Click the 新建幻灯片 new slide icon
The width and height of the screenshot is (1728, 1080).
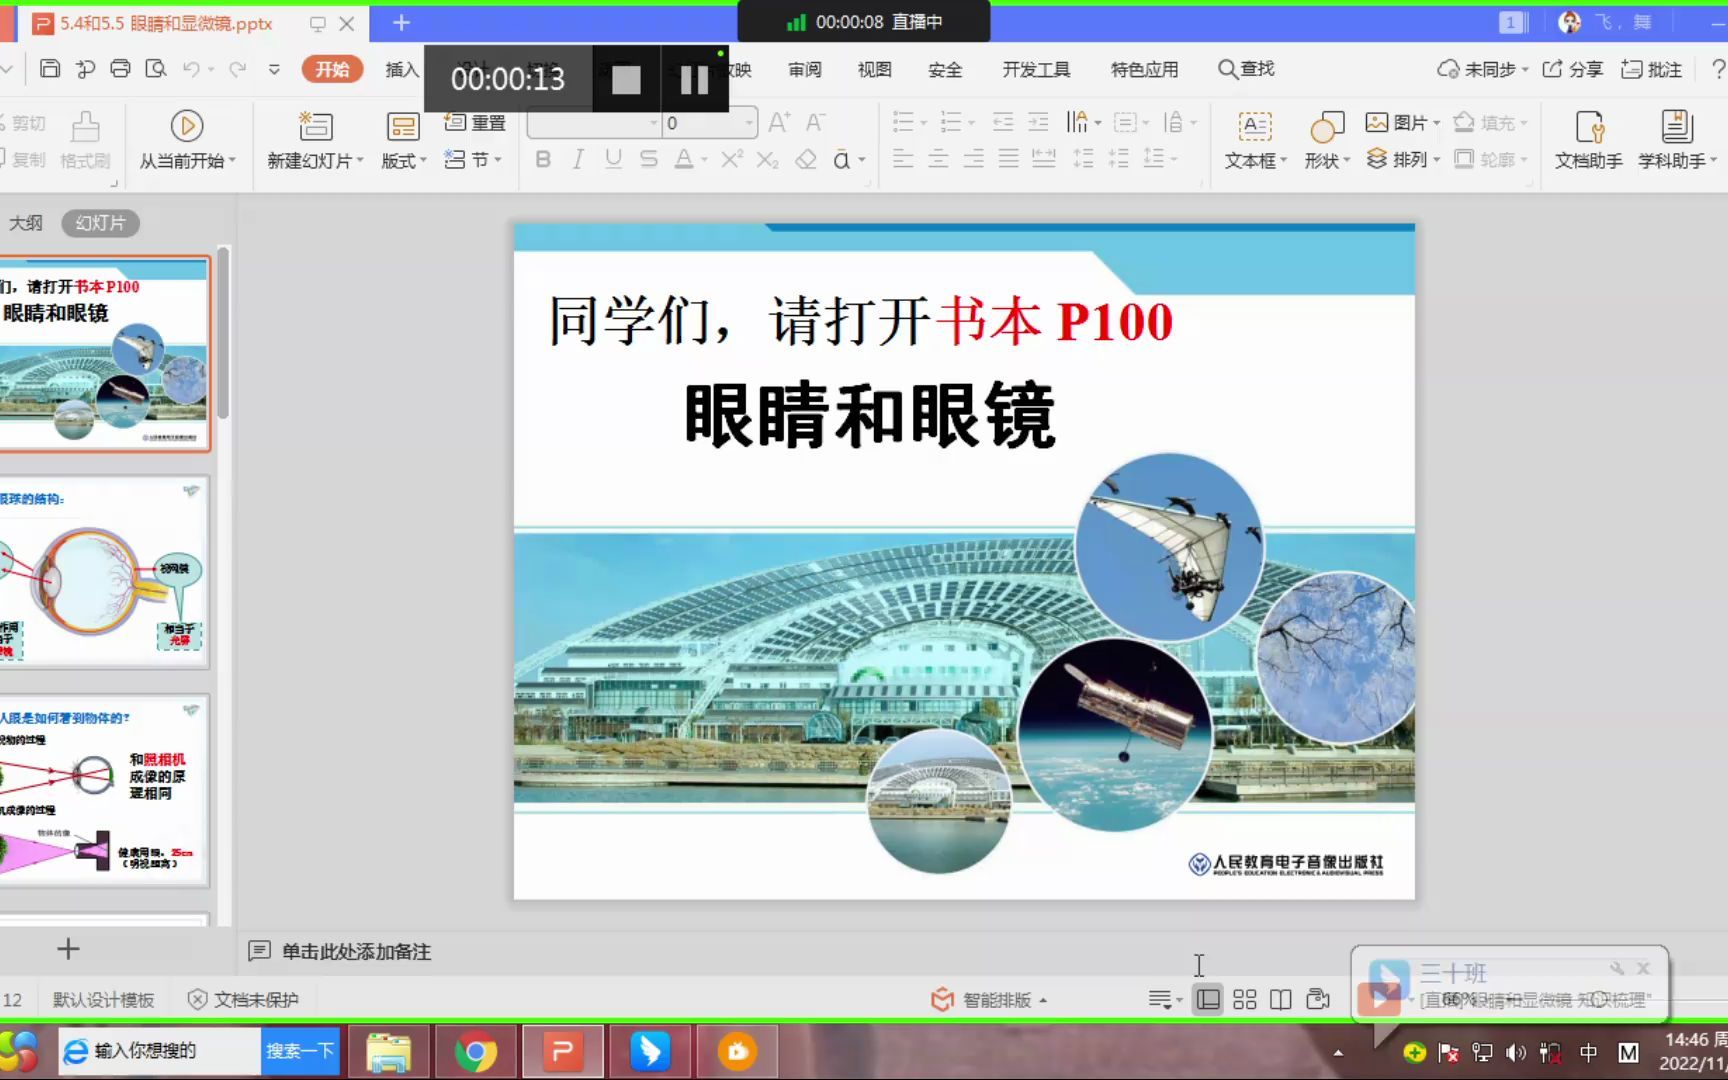[x=315, y=126]
